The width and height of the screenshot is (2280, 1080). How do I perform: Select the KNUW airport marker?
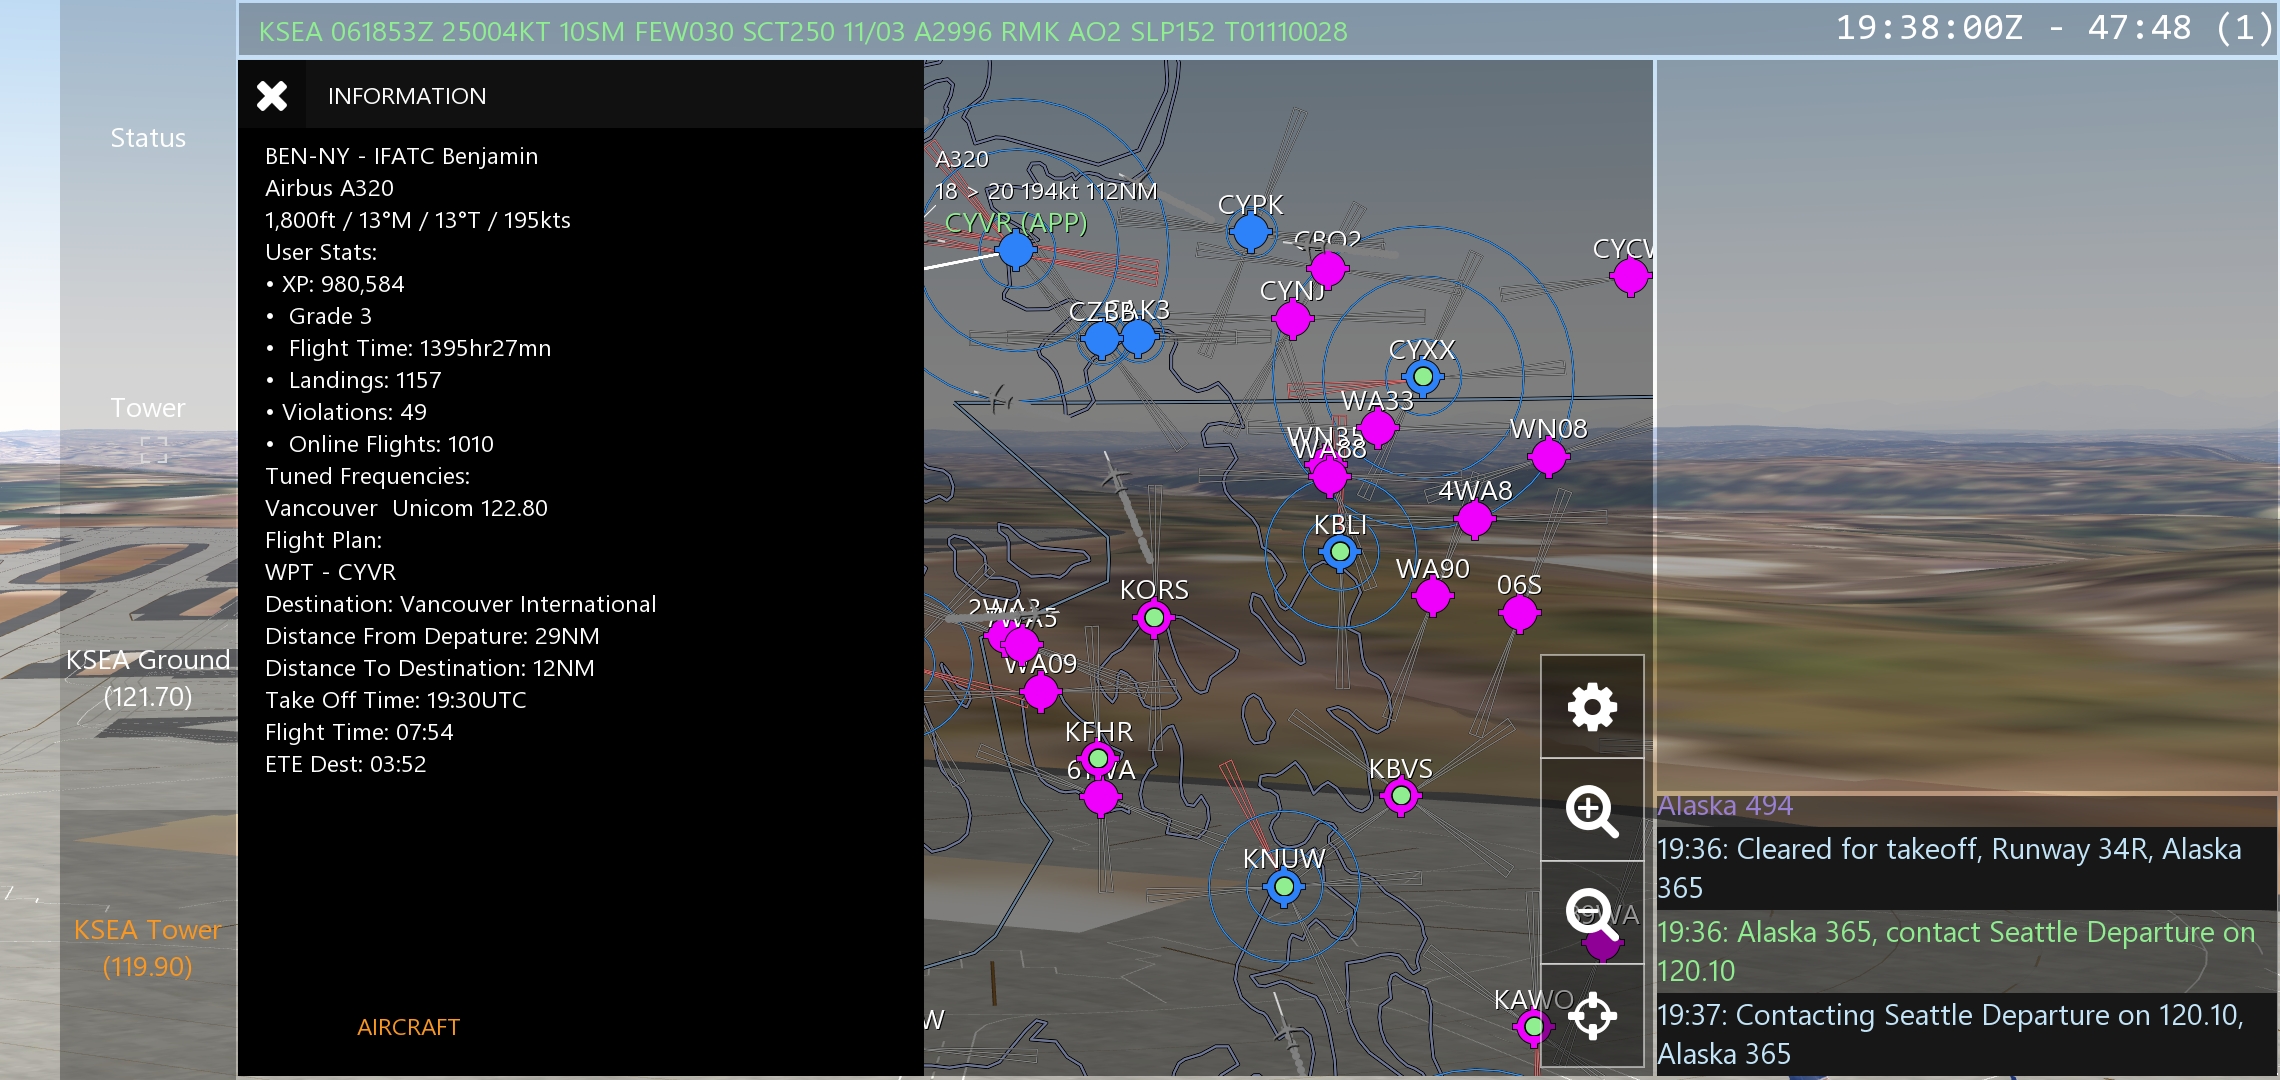point(1284,887)
